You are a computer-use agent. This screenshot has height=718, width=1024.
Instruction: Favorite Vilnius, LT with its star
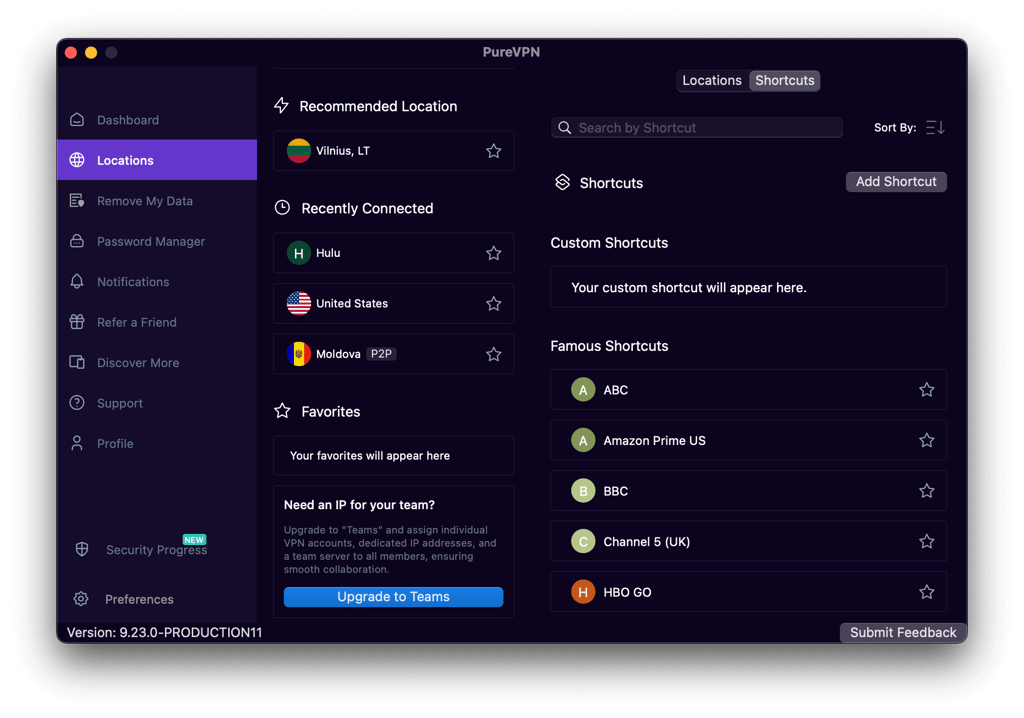click(x=494, y=151)
